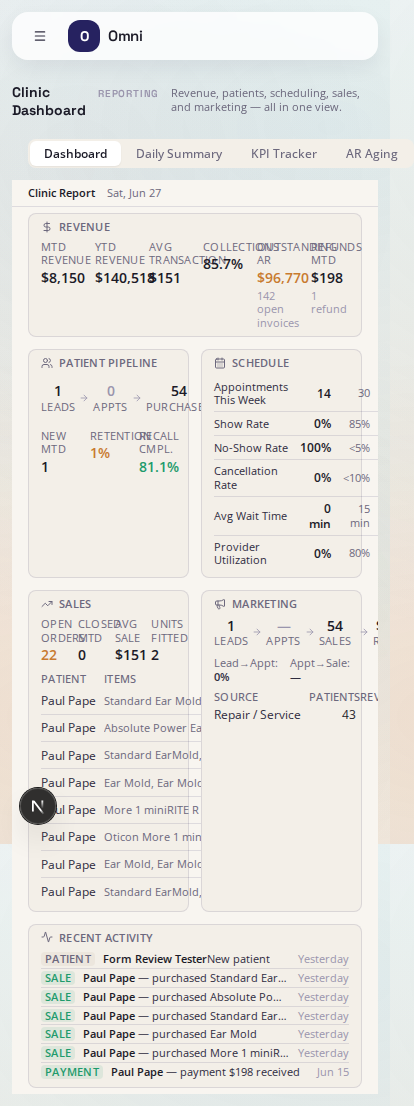Open the round N dev tools badge
Image resolution: width=414 pixels, height=1106 pixels.
point(38,806)
